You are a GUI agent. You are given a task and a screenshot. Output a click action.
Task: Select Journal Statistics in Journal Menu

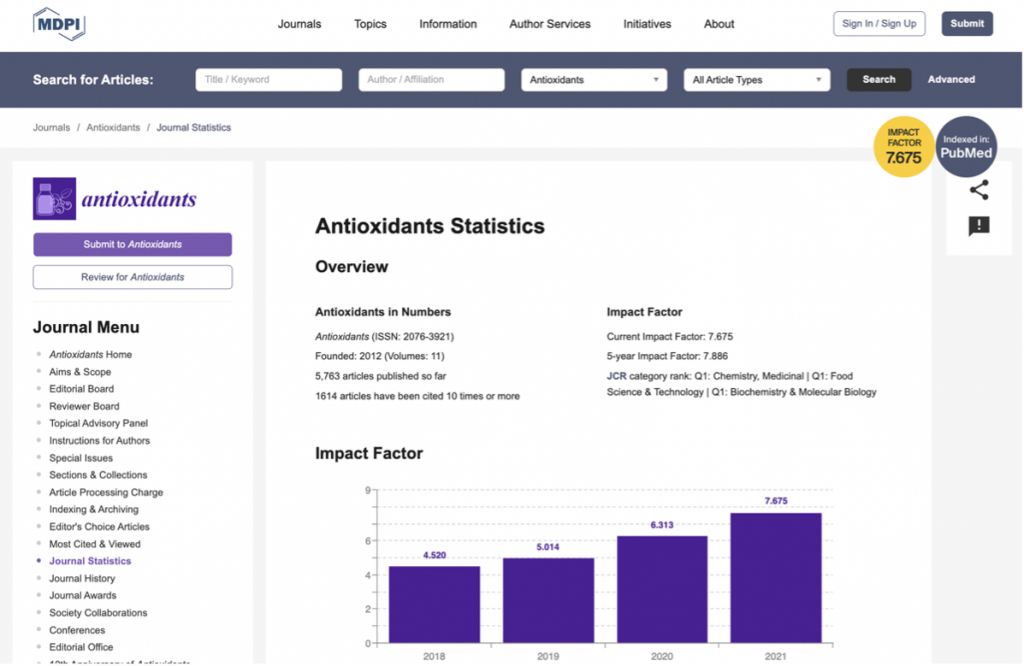(90, 561)
